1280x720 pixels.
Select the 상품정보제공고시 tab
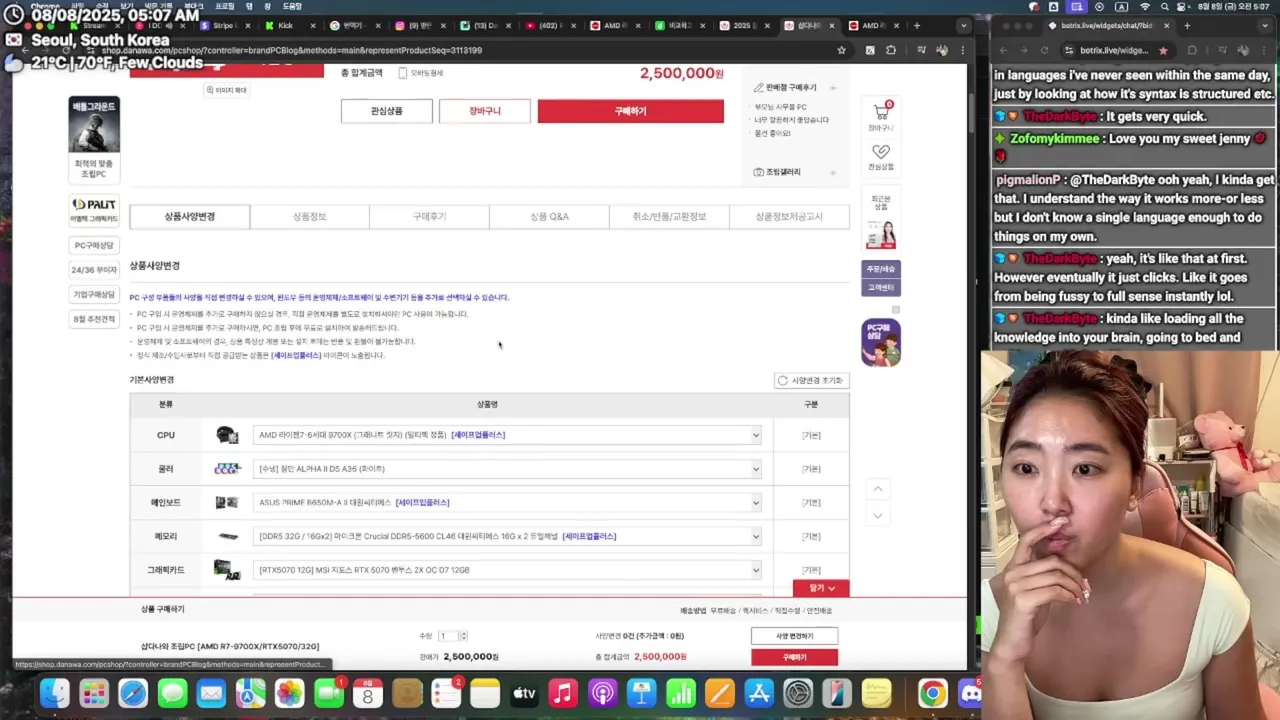pos(789,217)
